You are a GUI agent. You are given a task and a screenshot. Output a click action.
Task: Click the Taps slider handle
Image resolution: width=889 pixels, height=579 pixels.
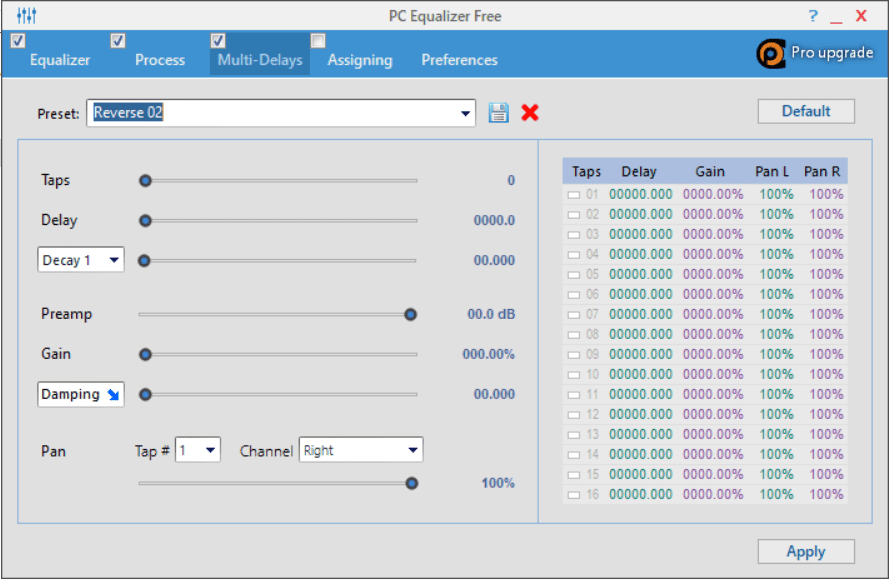tap(145, 180)
